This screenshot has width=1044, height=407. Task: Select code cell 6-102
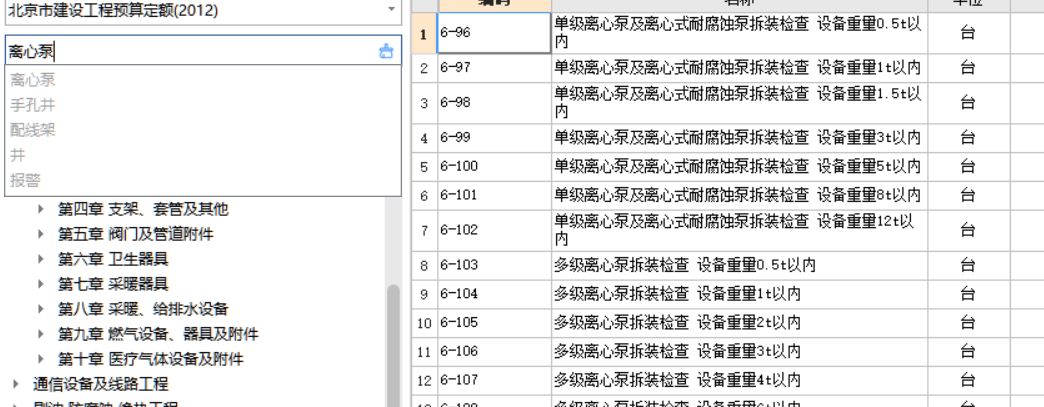[x=494, y=230]
